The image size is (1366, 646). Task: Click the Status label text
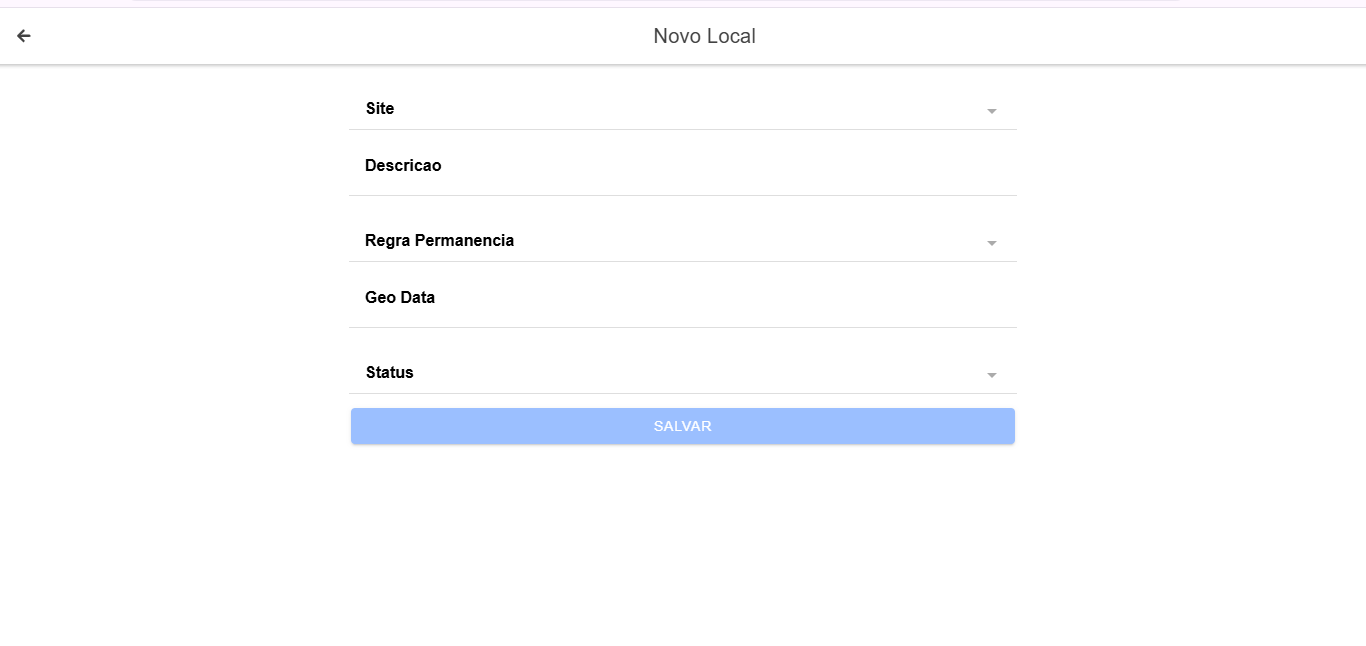click(x=389, y=373)
